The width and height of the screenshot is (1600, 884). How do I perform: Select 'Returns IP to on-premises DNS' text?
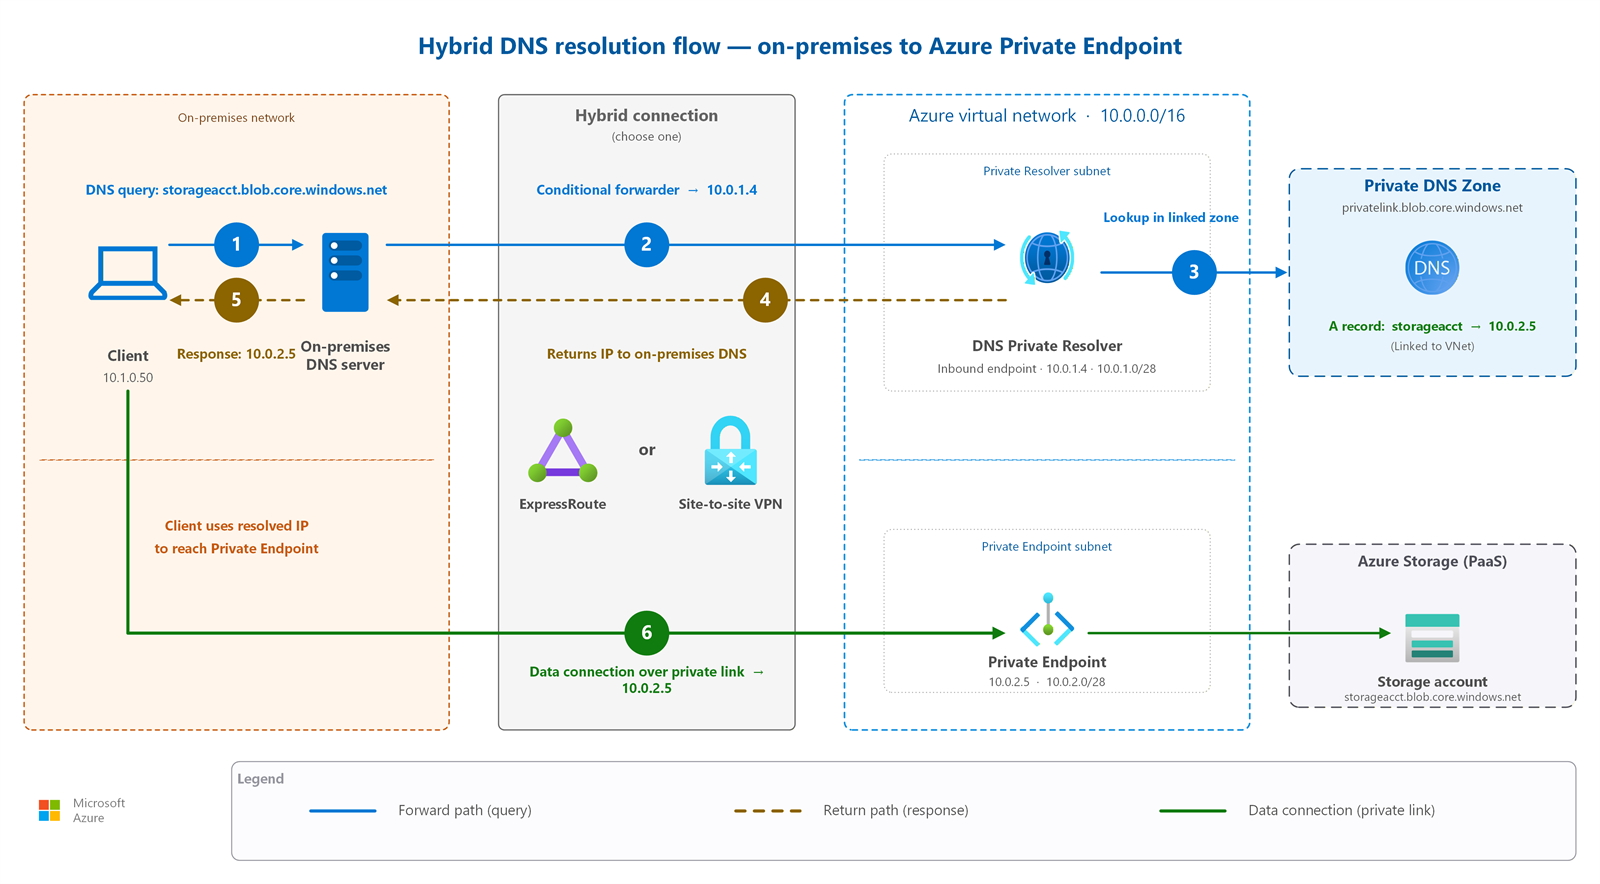click(x=646, y=354)
